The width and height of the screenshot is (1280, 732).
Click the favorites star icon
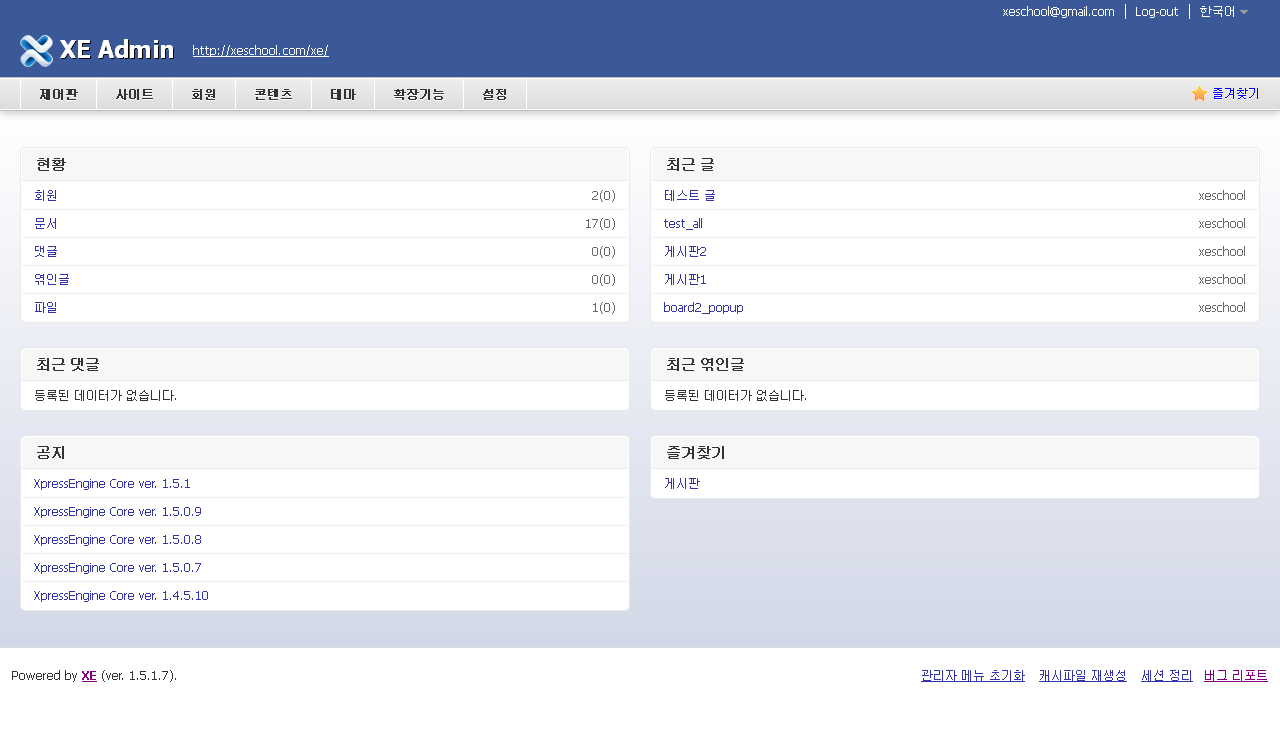click(1199, 93)
